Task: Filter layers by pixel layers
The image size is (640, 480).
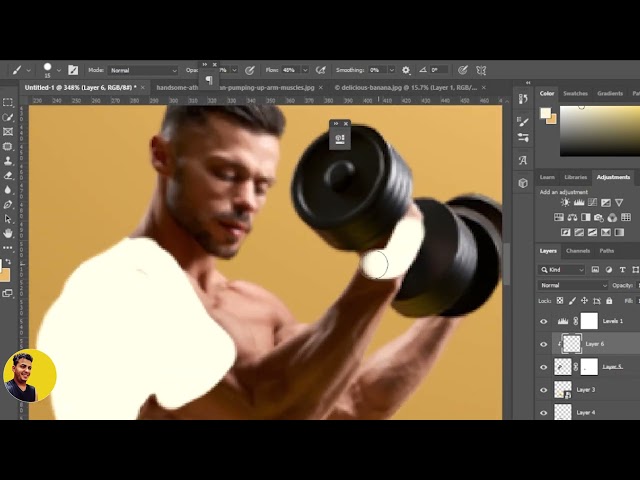Action: point(595,269)
